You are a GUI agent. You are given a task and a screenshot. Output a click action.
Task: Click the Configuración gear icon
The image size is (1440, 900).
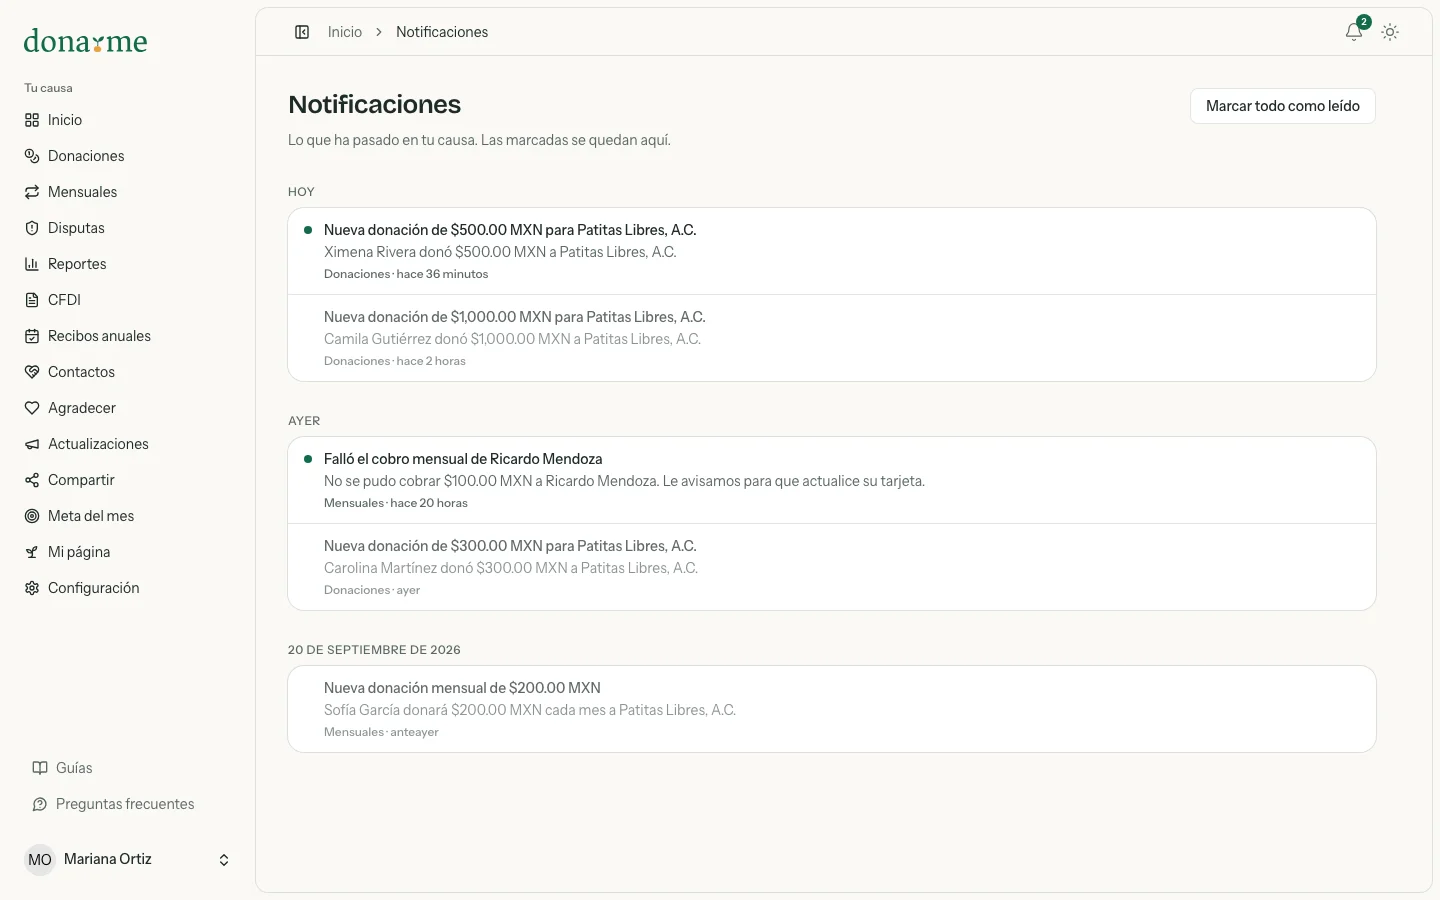point(32,588)
